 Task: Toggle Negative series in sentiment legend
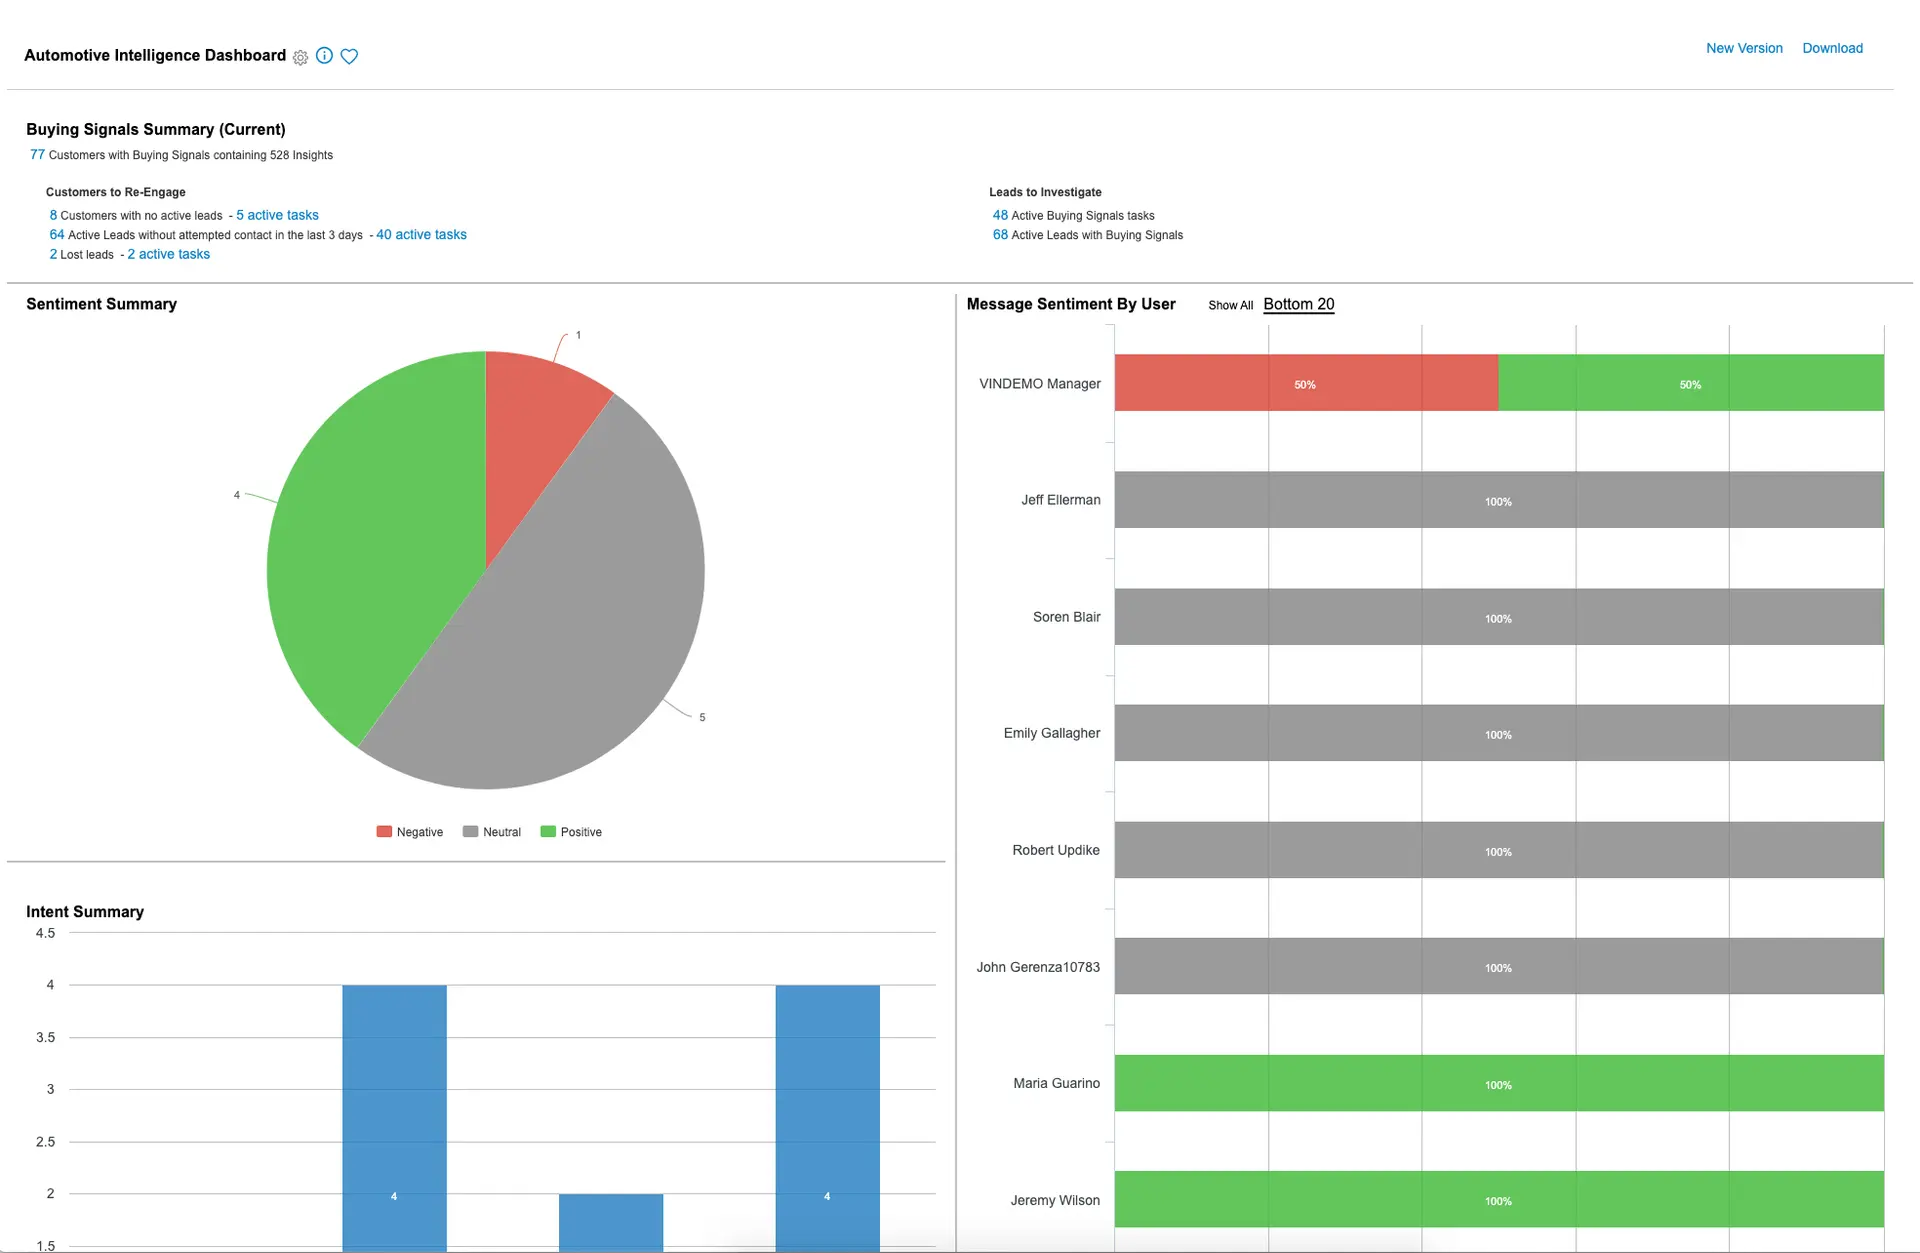click(409, 831)
